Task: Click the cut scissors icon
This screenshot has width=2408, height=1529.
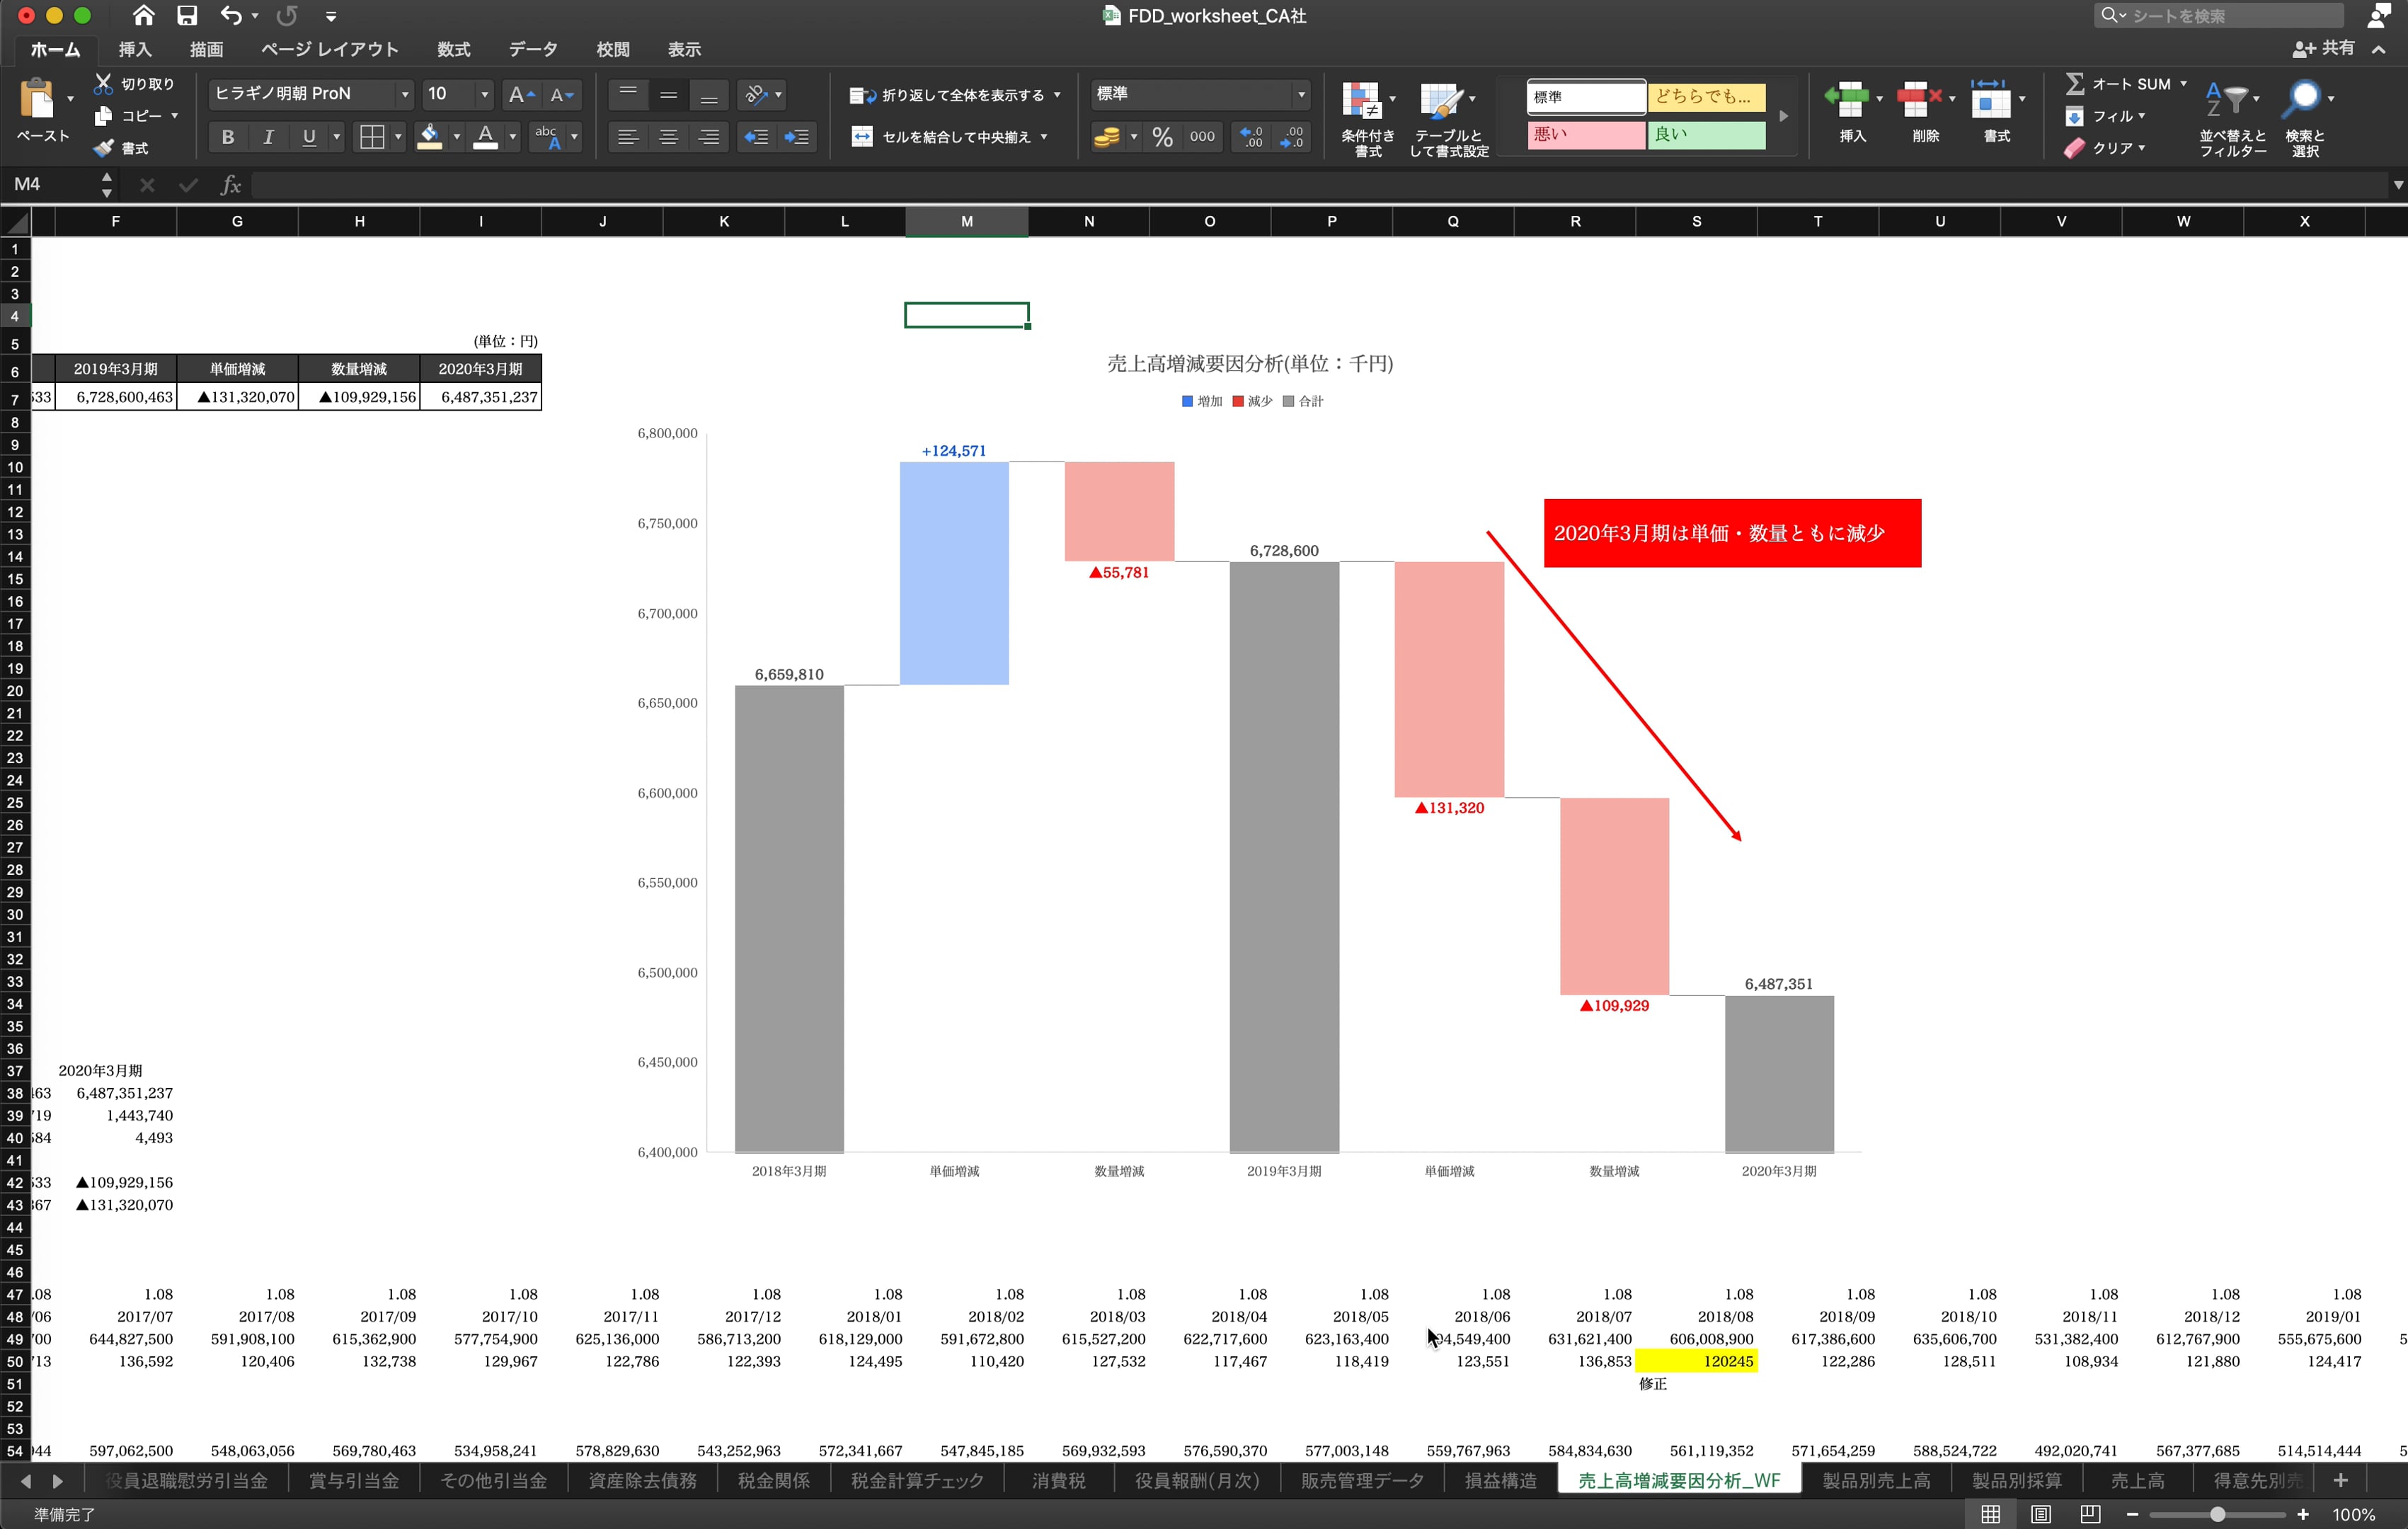Action: point(103,84)
